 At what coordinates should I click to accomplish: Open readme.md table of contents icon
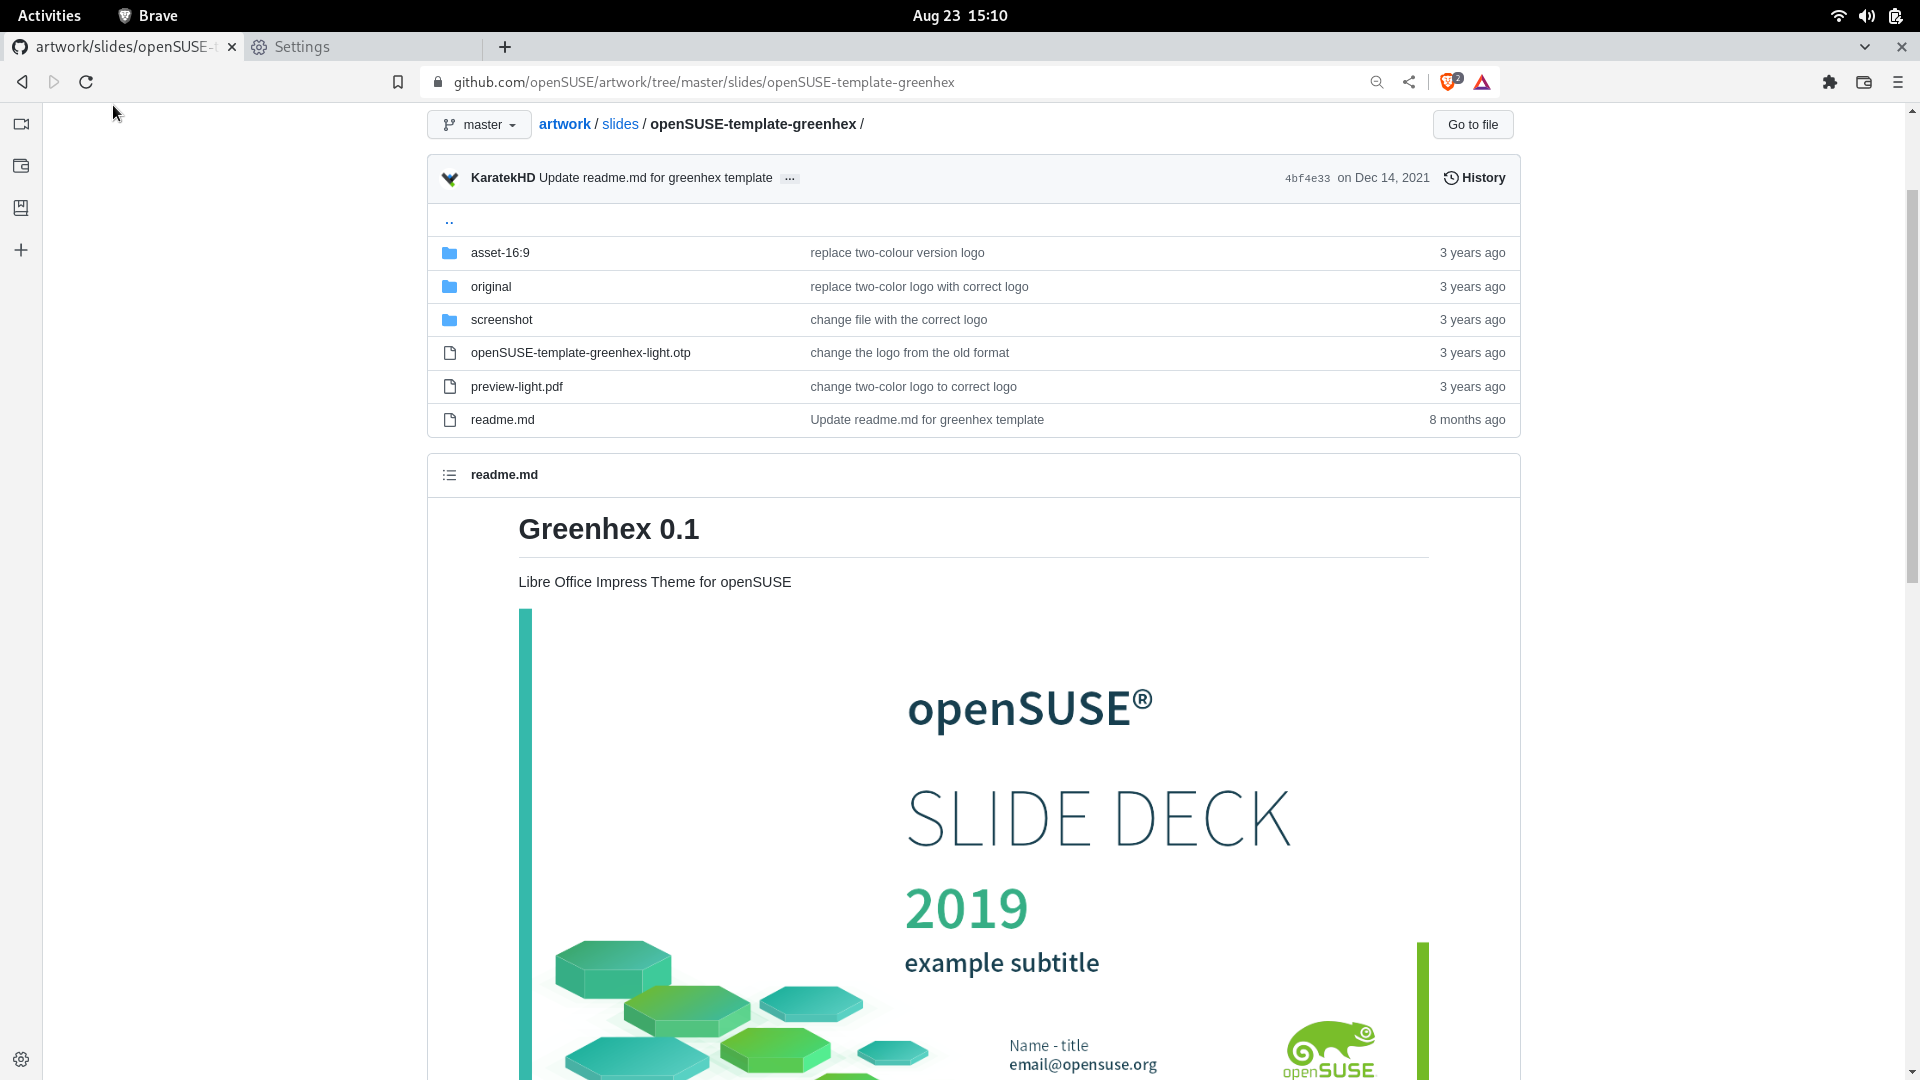coord(450,475)
